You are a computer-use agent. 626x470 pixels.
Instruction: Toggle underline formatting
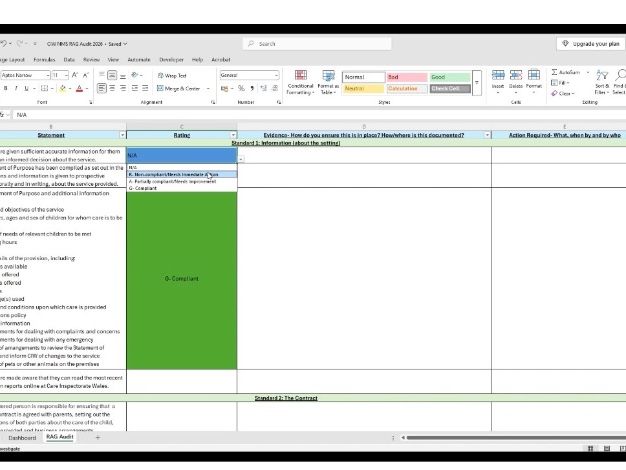click(x=26, y=88)
